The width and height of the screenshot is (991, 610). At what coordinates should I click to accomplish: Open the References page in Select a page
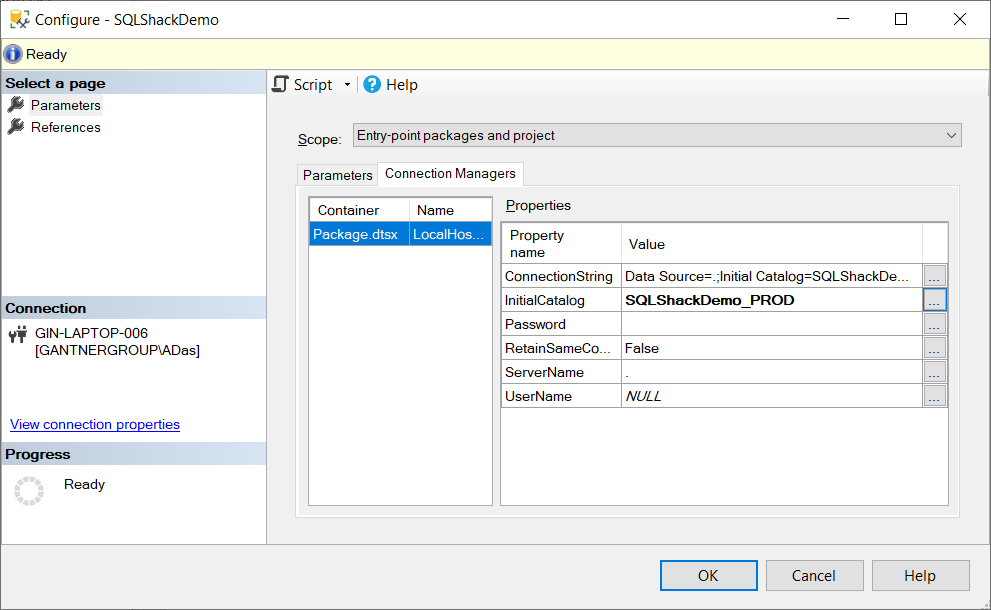[x=66, y=127]
